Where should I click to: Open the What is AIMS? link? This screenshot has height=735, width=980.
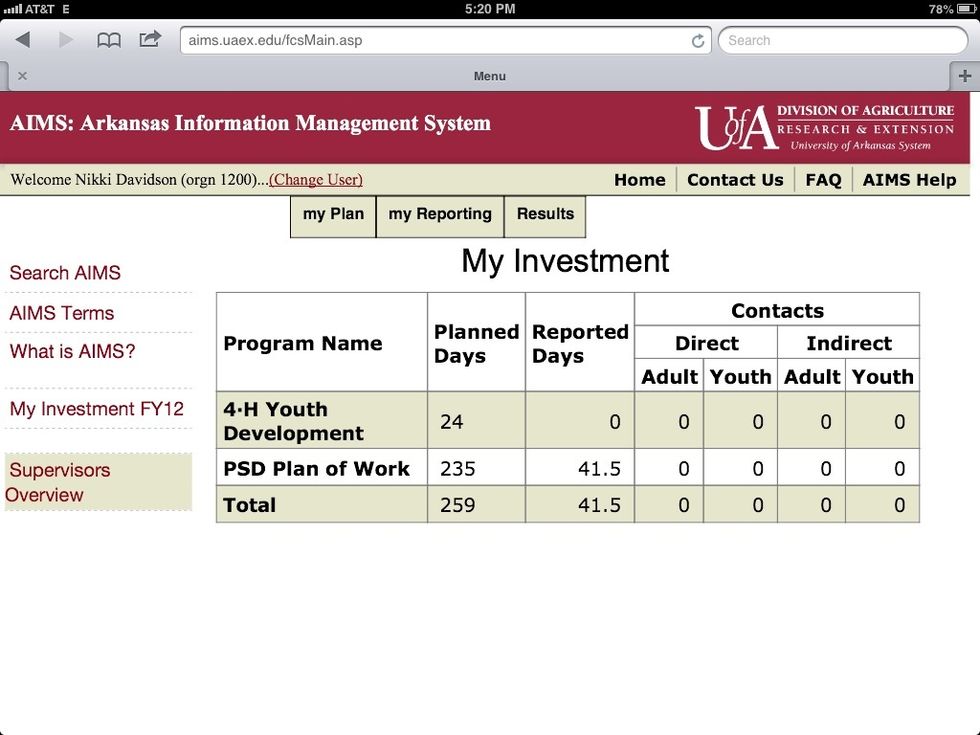[x=72, y=351]
